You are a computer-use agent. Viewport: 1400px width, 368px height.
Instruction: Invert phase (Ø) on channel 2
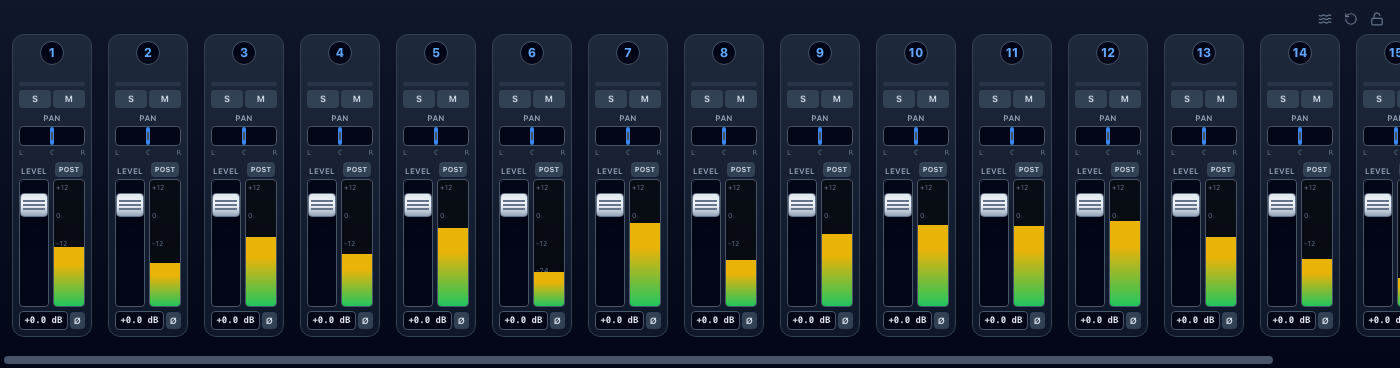point(173,321)
